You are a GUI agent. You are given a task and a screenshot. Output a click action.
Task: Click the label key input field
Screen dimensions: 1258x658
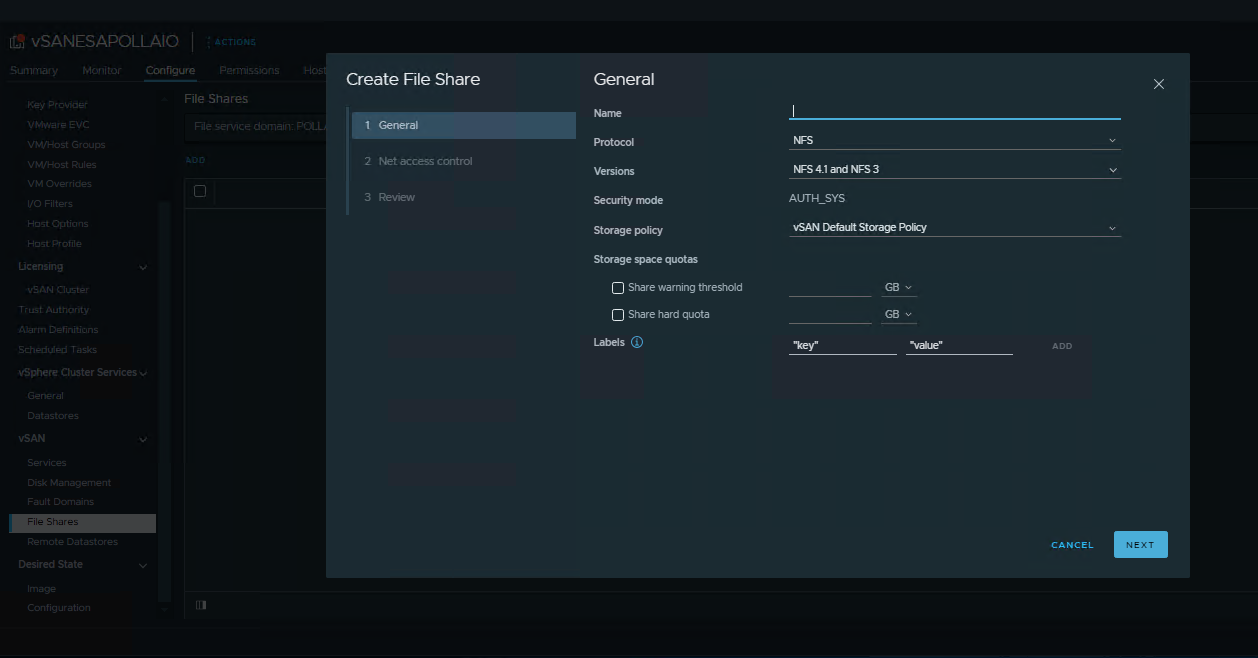(843, 345)
